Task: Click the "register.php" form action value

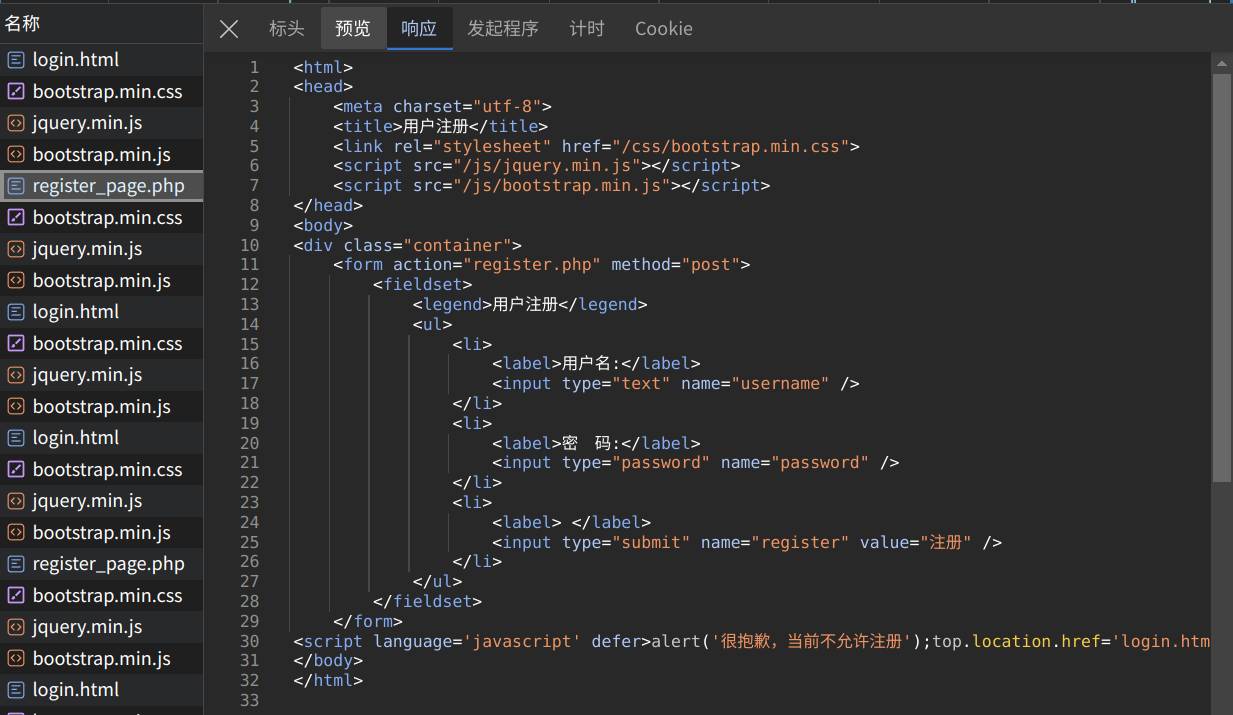Action: pyautogui.click(x=533, y=265)
